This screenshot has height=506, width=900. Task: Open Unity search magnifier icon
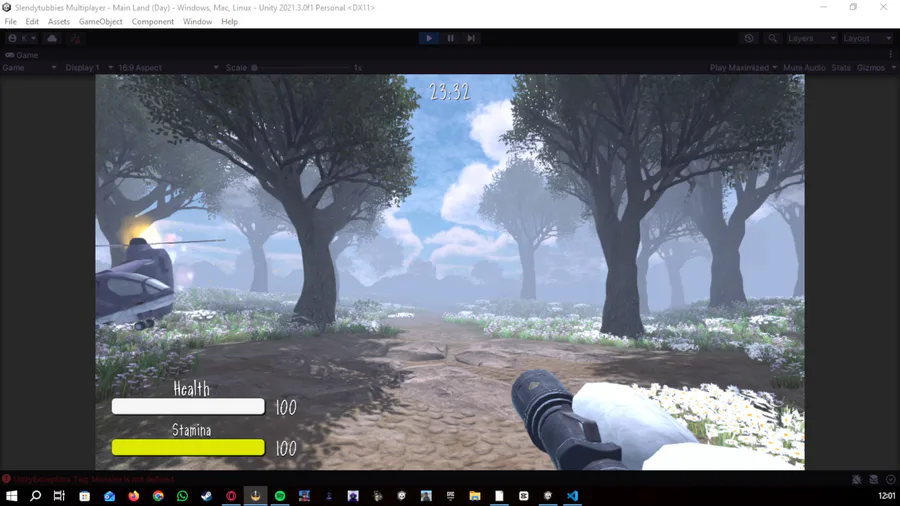pos(773,38)
